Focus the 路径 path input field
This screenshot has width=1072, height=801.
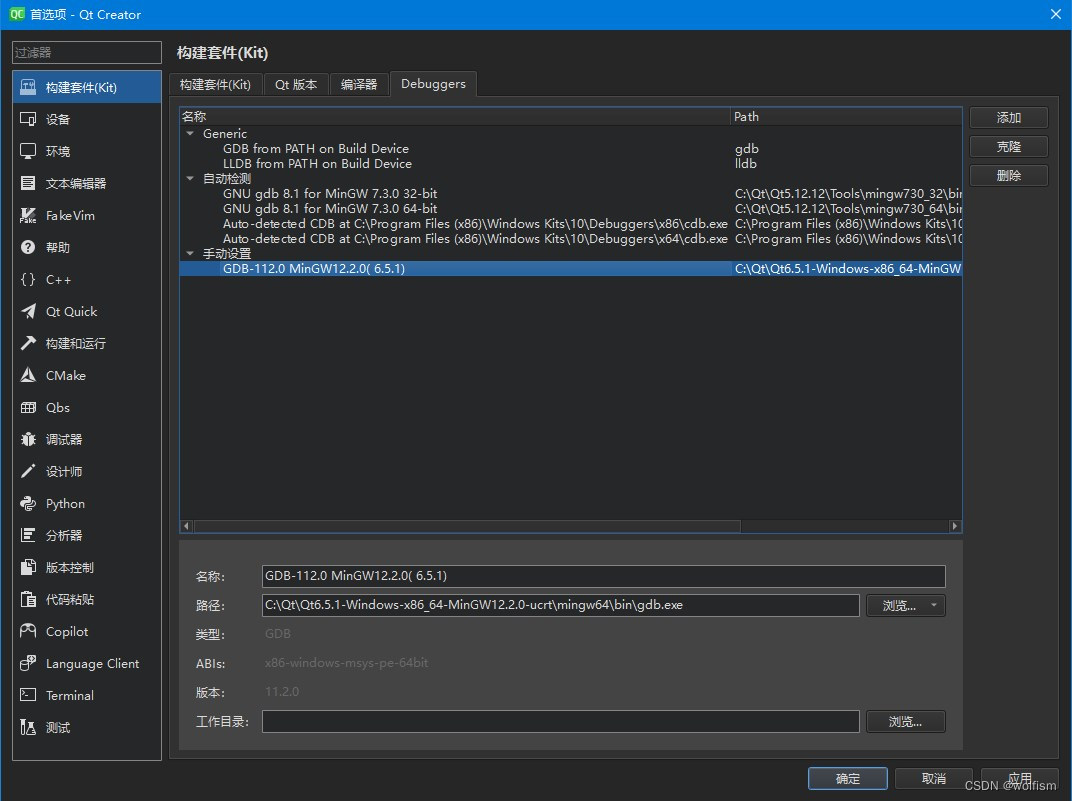pos(561,606)
